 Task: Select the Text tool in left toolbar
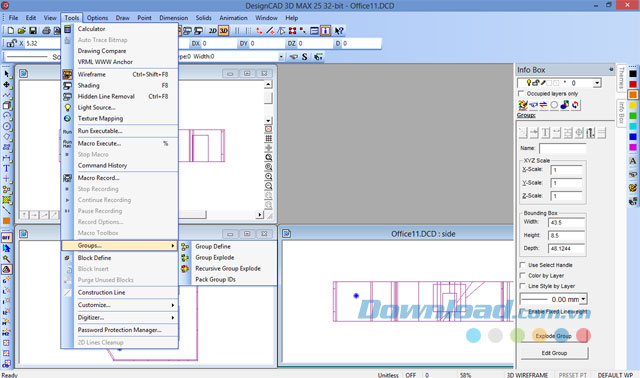pyautogui.click(x=7, y=168)
